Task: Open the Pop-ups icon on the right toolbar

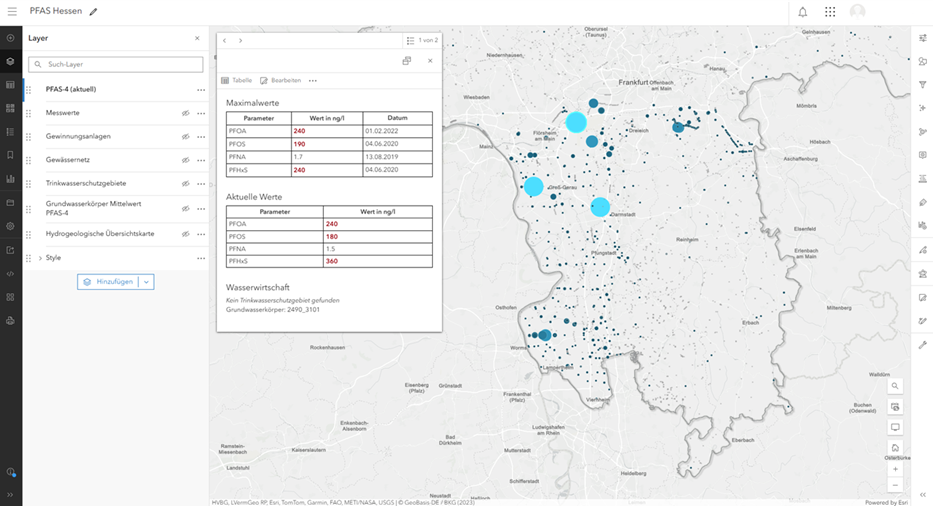Action: click(923, 155)
